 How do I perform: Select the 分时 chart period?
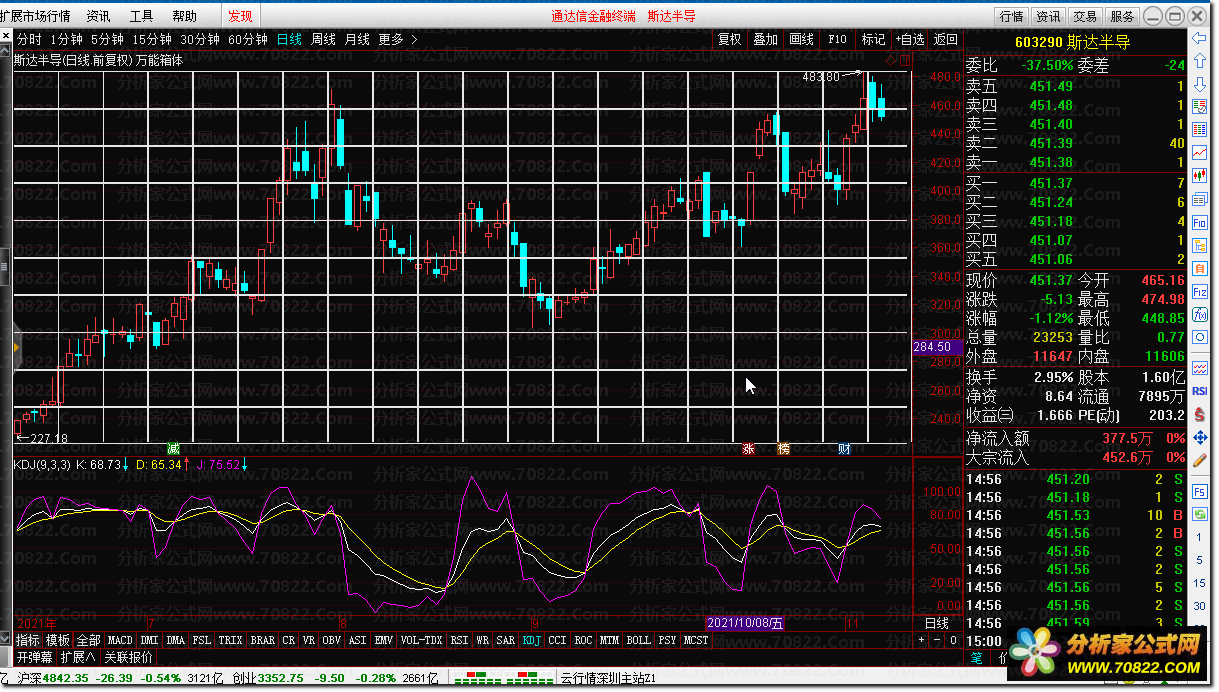pos(29,39)
